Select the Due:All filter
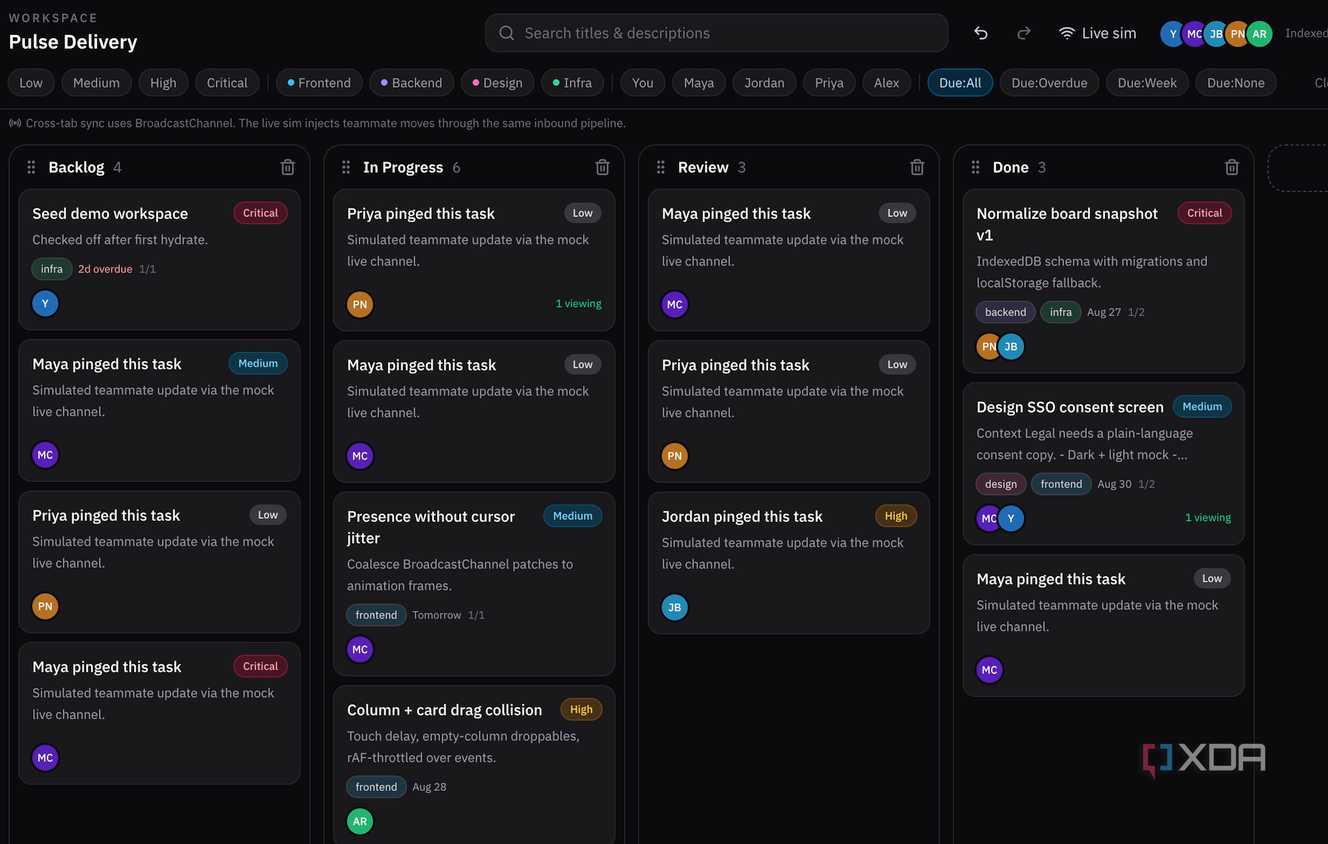Image resolution: width=1328 pixels, height=844 pixels. point(960,82)
